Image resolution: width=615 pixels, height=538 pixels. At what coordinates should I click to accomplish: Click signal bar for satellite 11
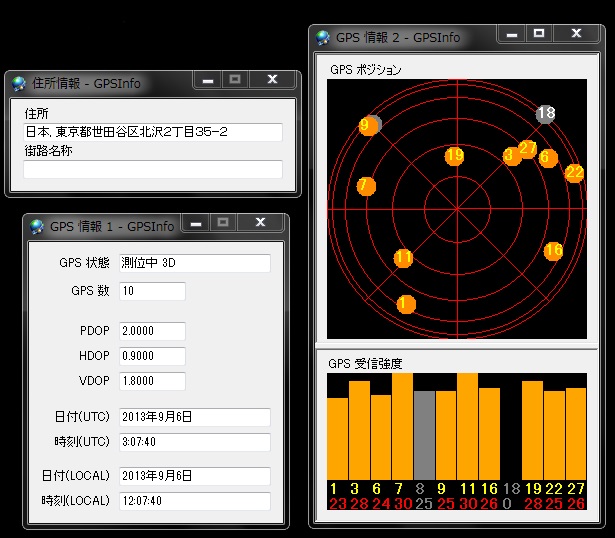[468, 426]
